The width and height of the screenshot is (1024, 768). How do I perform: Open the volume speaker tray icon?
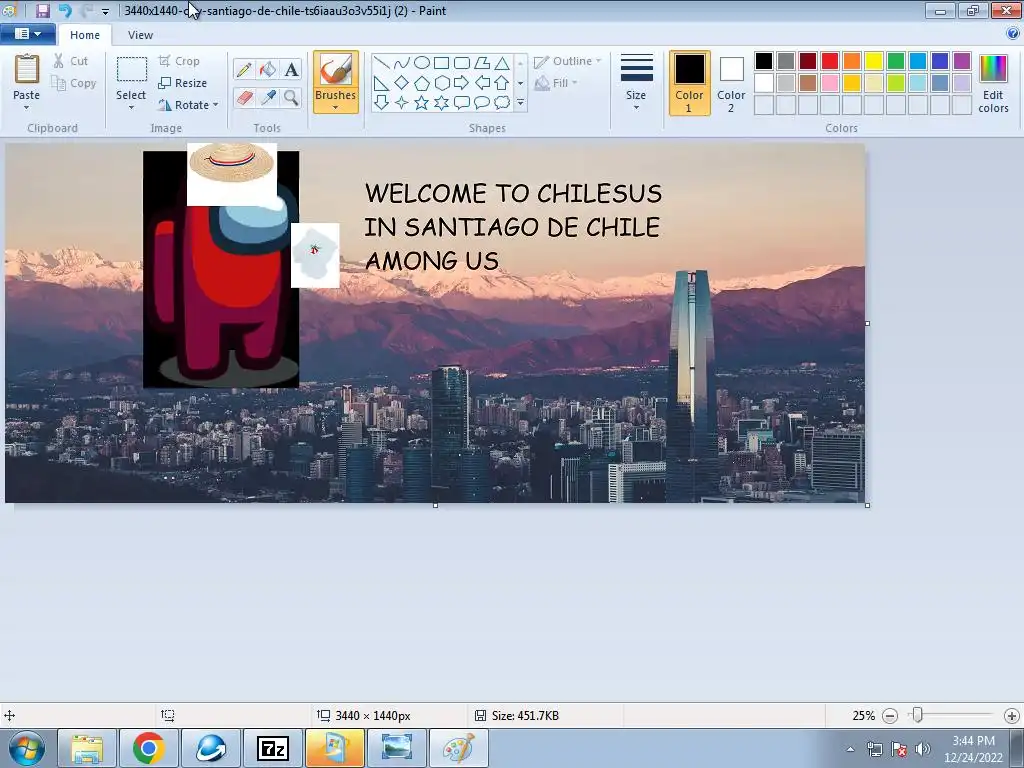(923, 749)
